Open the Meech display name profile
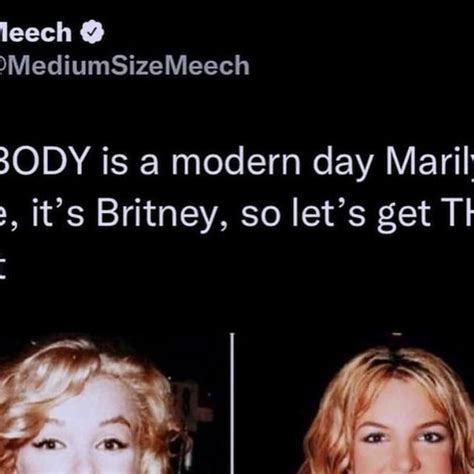 (36, 32)
